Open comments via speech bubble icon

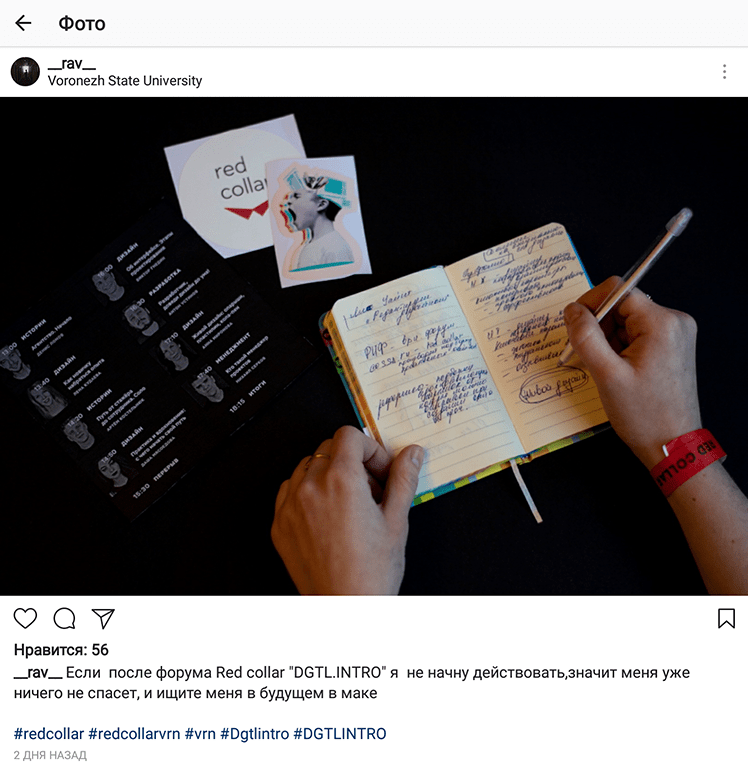pyautogui.click(x=64, y=618)
